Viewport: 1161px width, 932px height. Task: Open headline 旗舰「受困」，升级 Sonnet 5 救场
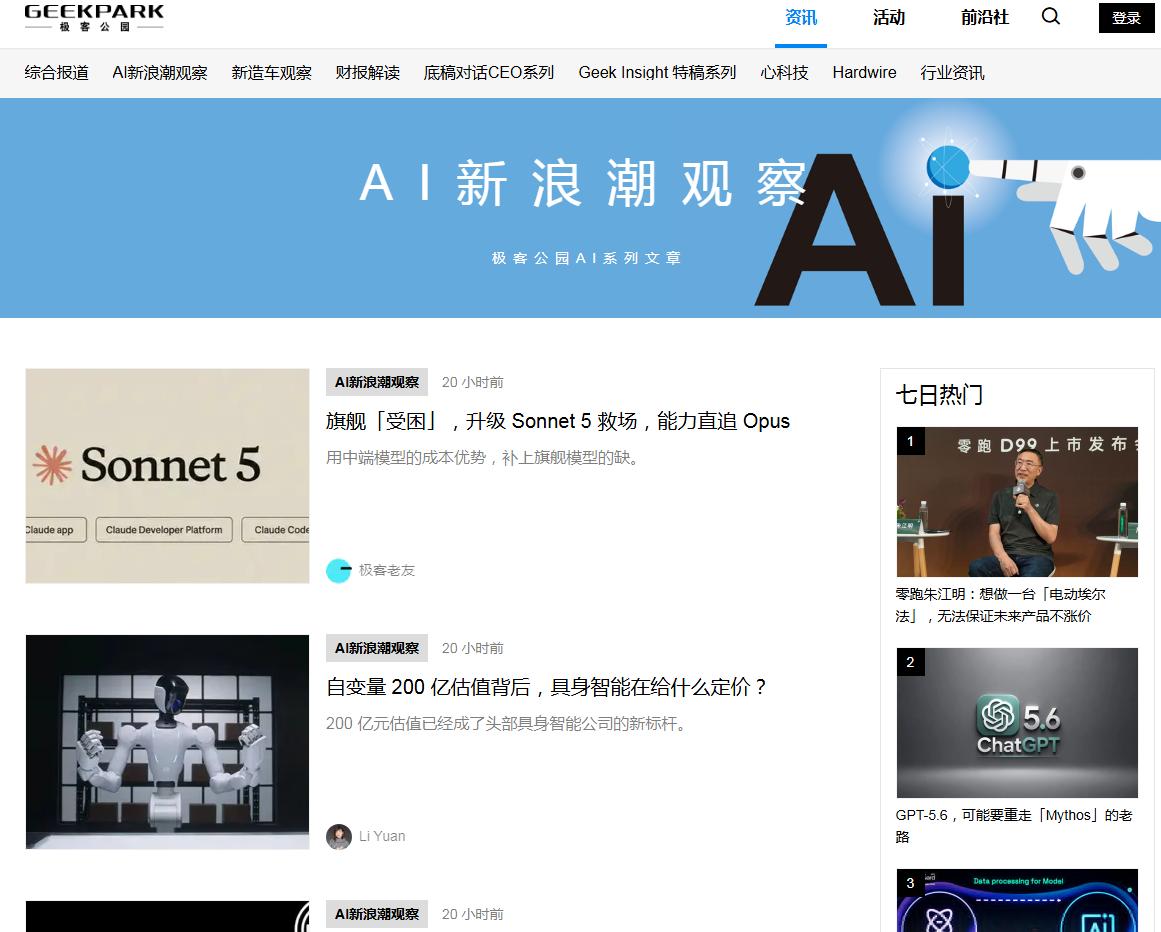(558, 421)
